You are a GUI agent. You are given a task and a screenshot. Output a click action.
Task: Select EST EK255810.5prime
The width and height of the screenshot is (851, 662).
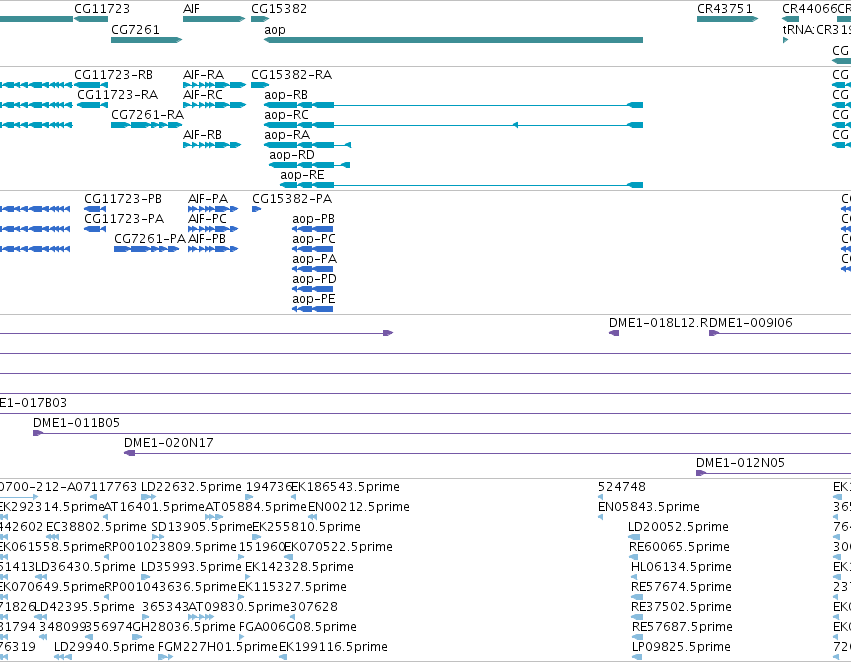[x=256, y=537]
